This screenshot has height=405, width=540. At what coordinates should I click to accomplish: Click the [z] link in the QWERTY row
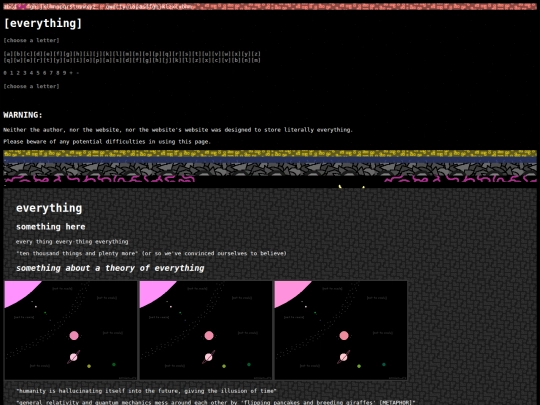[x=196, y=60]
